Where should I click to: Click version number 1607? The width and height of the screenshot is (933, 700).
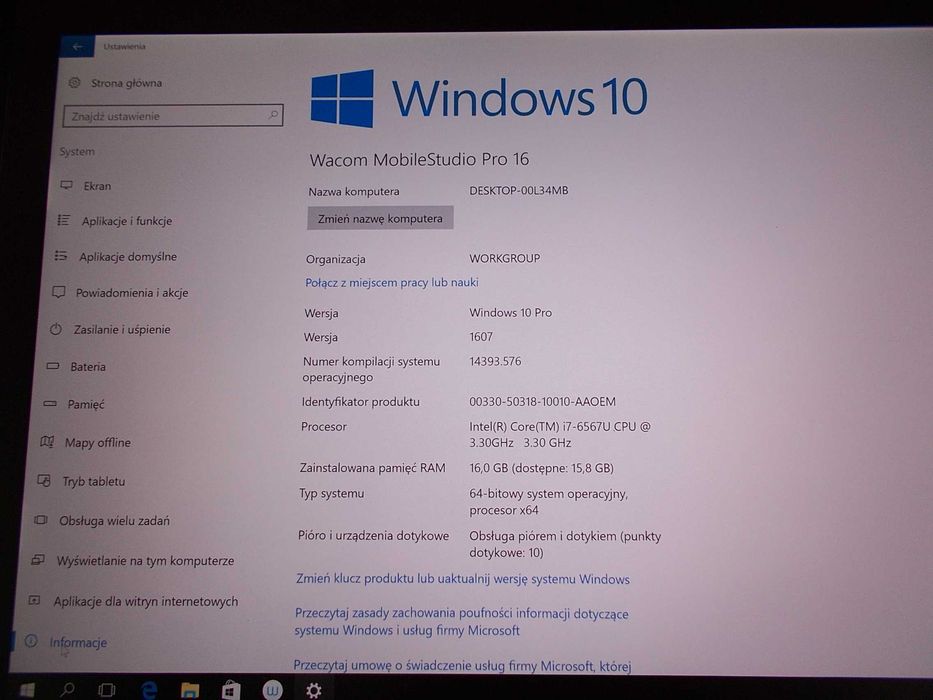(481, 337)
